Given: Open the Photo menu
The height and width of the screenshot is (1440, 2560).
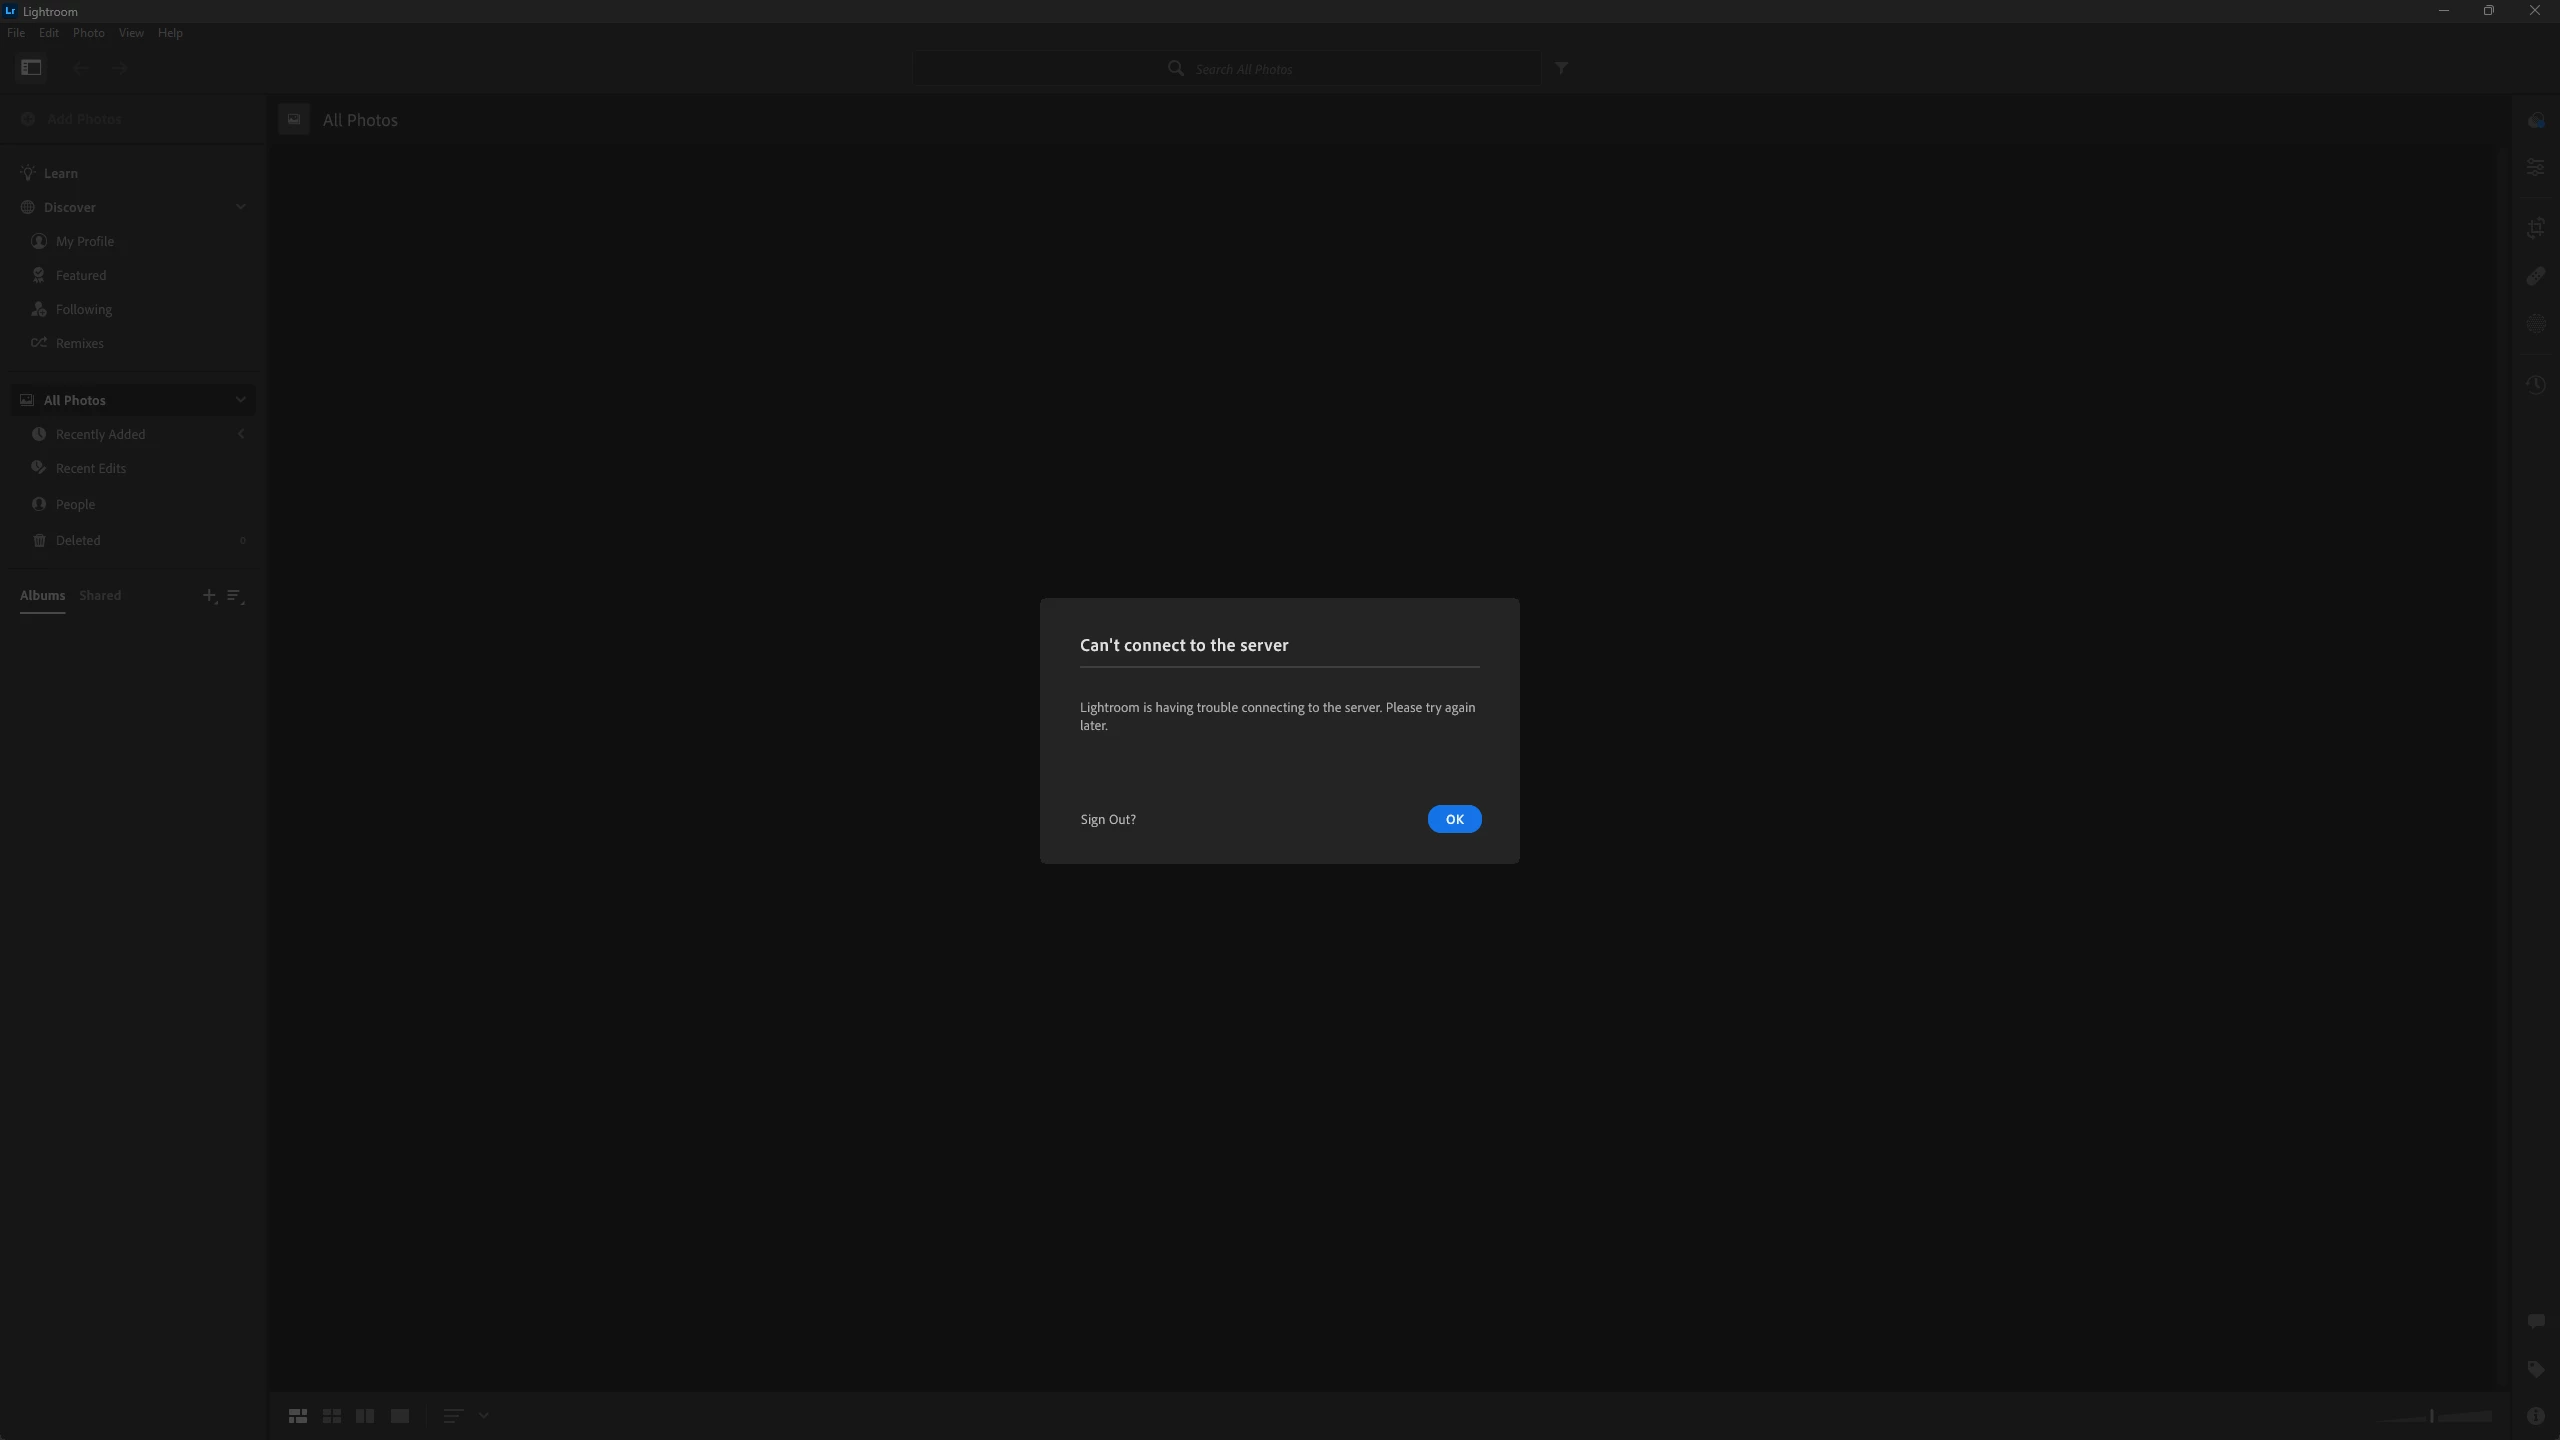Looking at the screenshot, I should [x=88, y=33].
